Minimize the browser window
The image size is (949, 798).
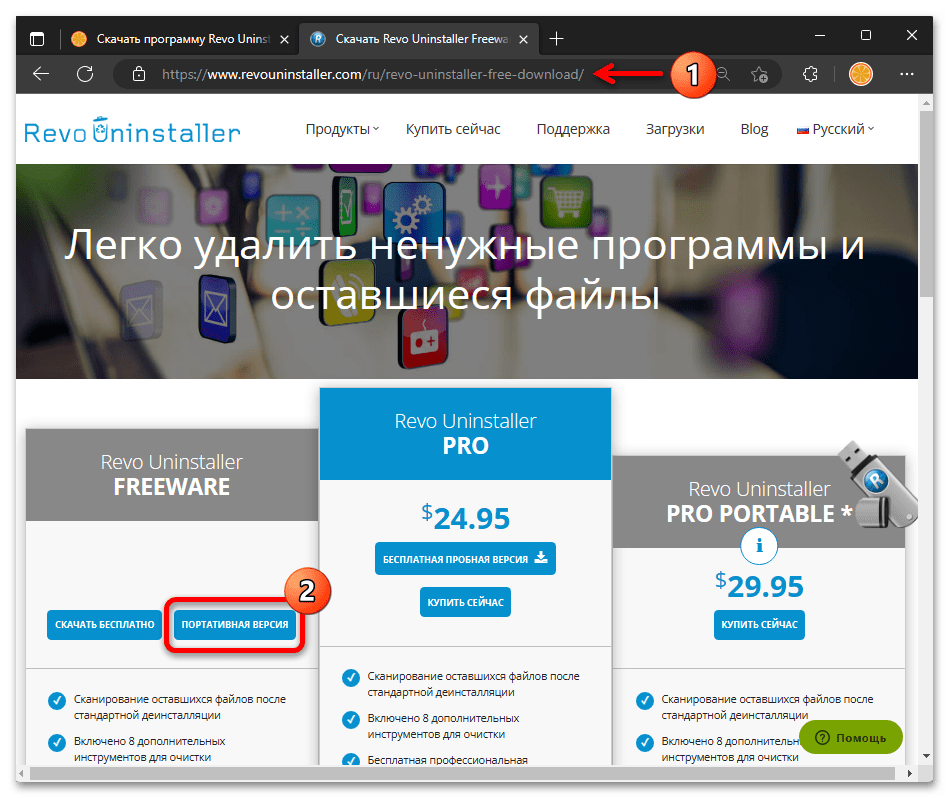pyautogui.click(x=819, y=36)
